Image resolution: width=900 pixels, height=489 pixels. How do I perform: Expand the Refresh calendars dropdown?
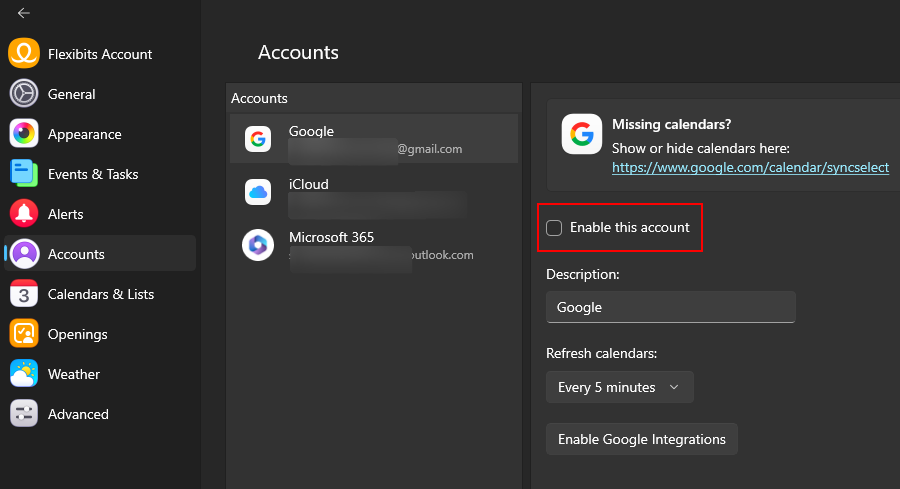(619, 387)
